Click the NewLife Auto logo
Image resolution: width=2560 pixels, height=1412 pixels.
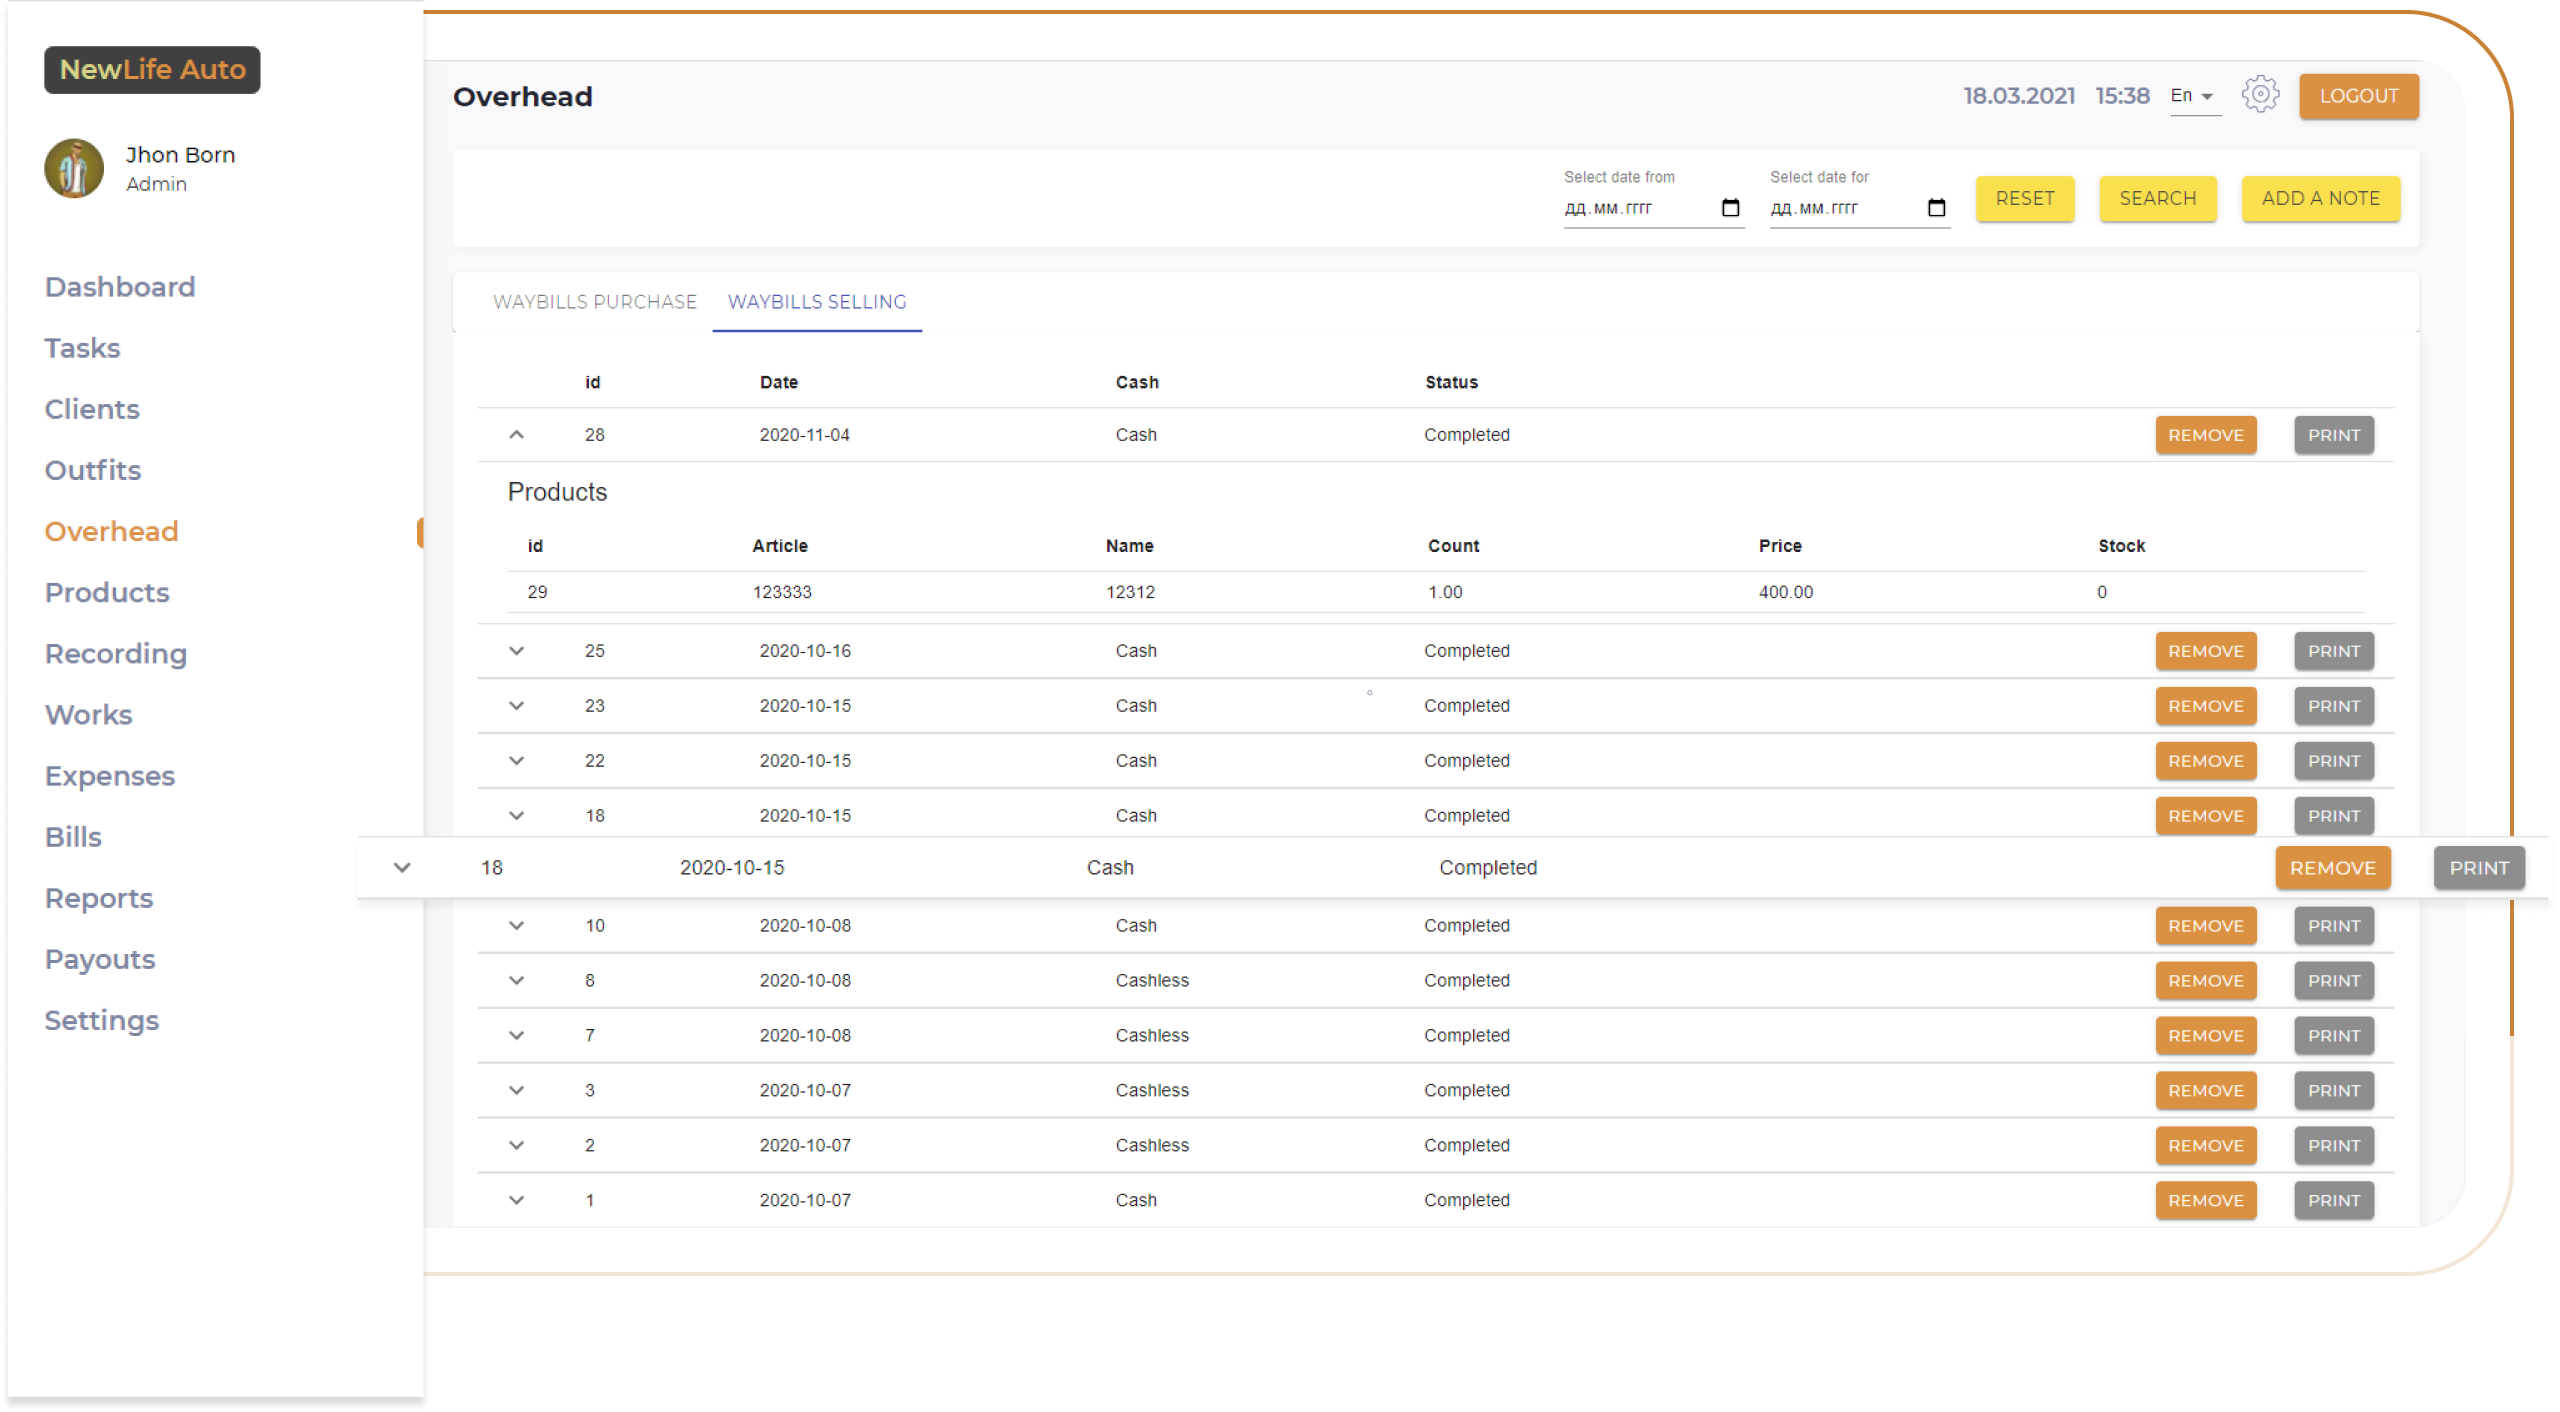tap(152, 70)
